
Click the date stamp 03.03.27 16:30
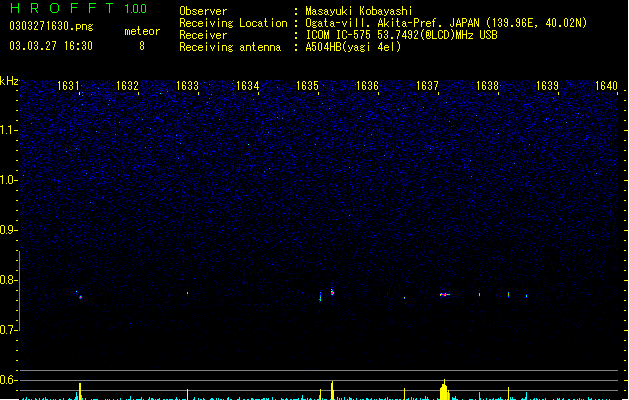tap(51, 46)
